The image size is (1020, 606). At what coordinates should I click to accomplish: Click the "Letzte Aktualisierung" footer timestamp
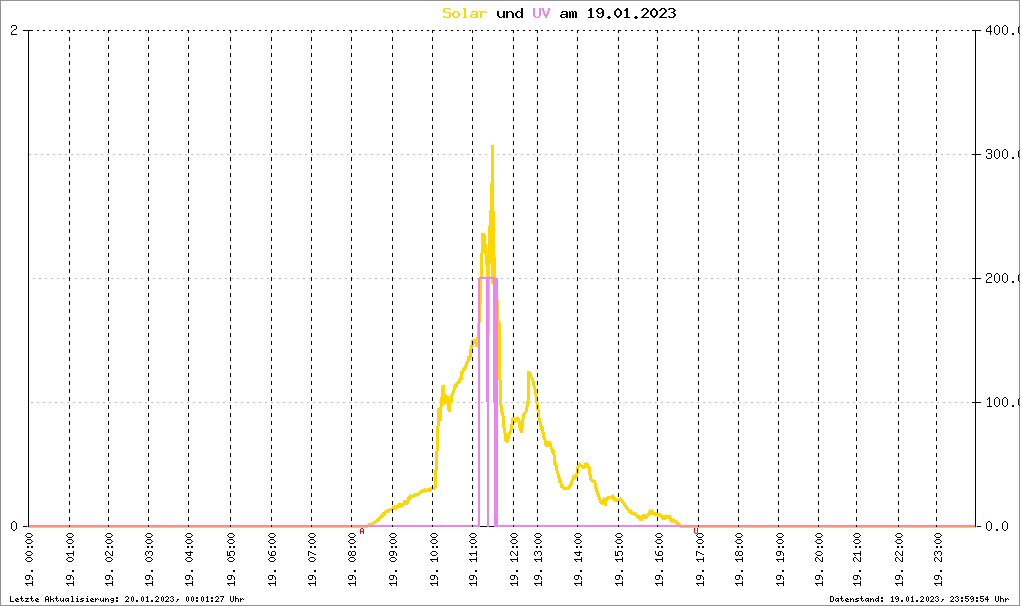point(127,599)
